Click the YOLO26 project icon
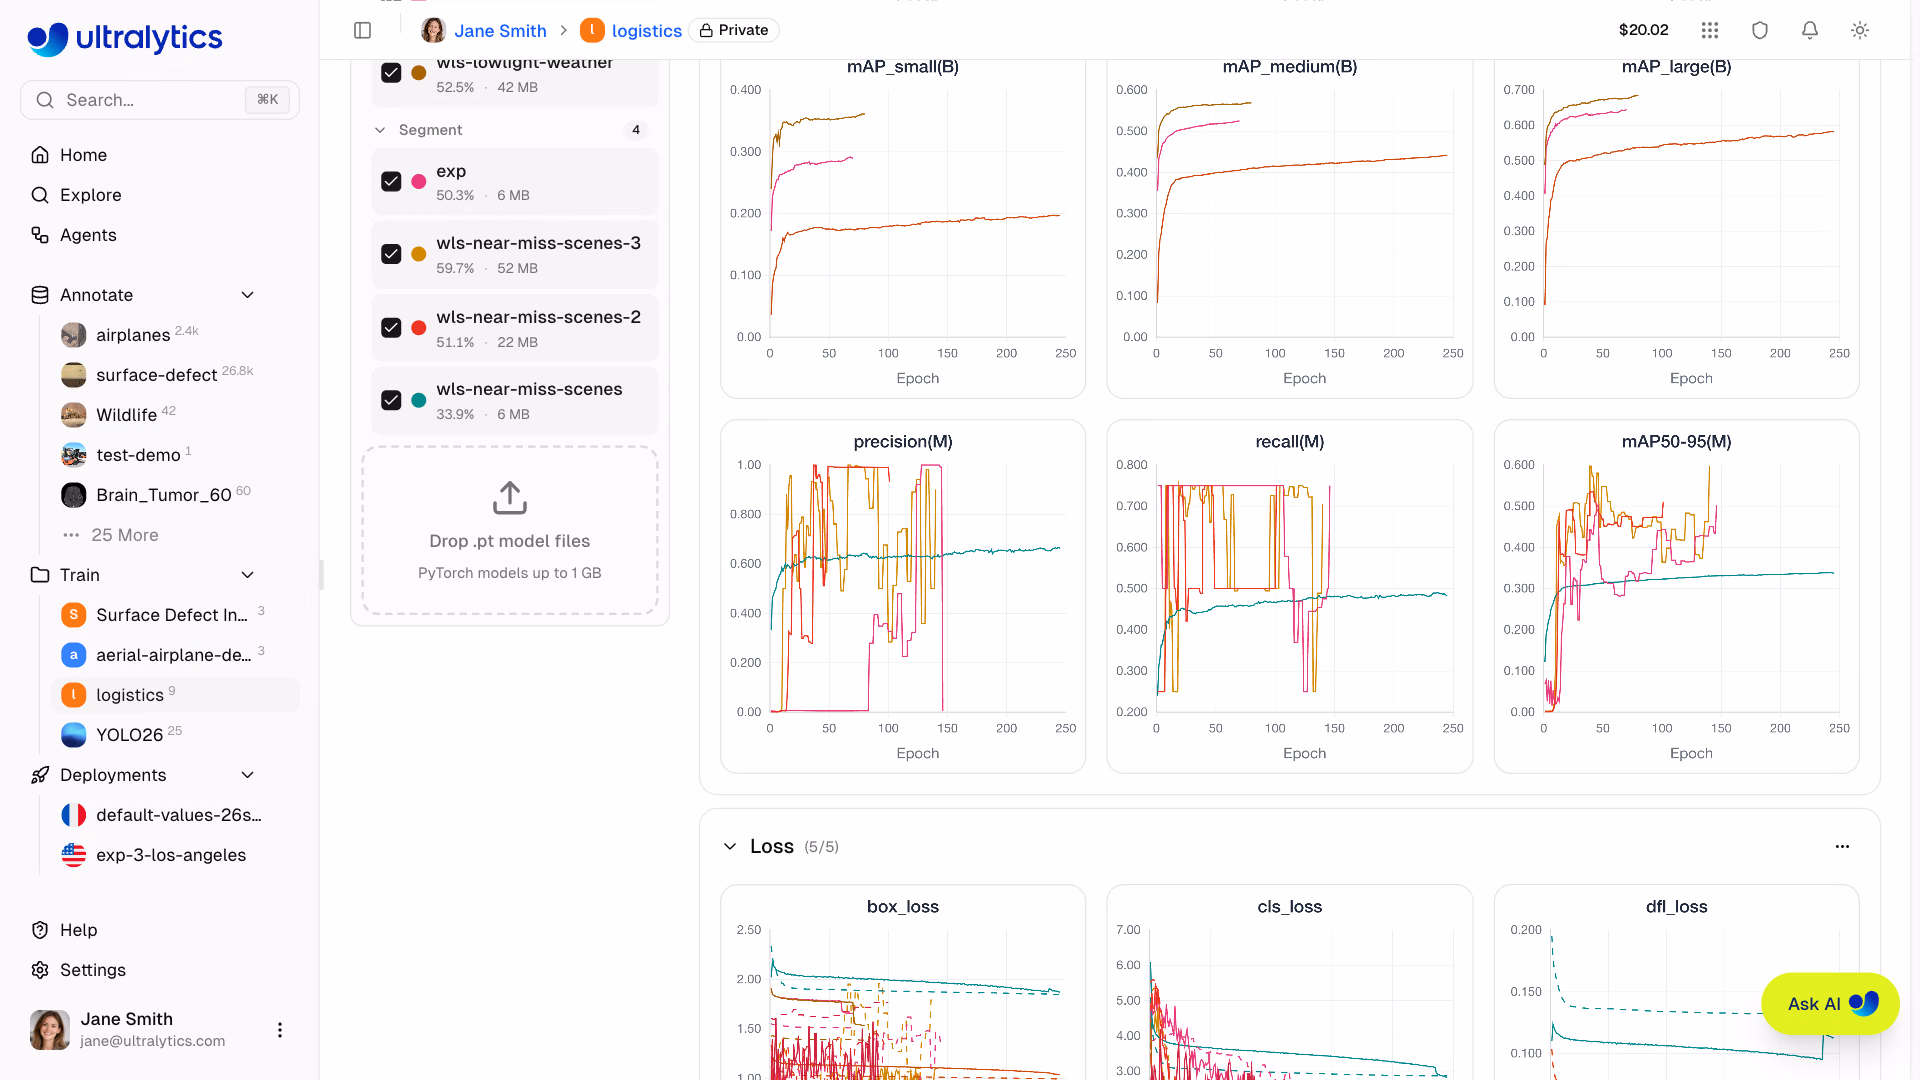Image resolution: width=1920 pixels, height=1080 pixels. 74,735
